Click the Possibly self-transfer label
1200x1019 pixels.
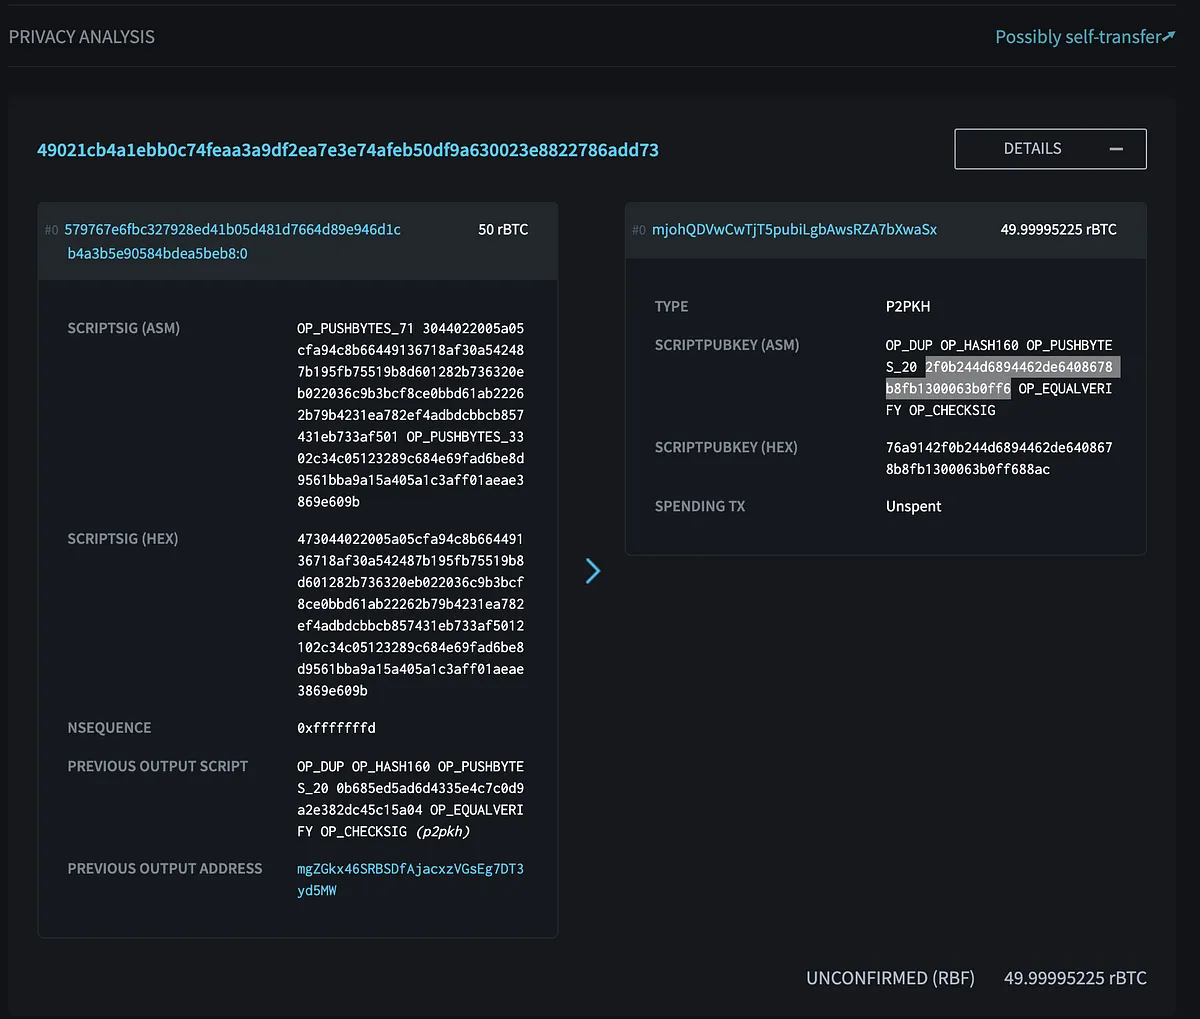[x=1077, y=37]
